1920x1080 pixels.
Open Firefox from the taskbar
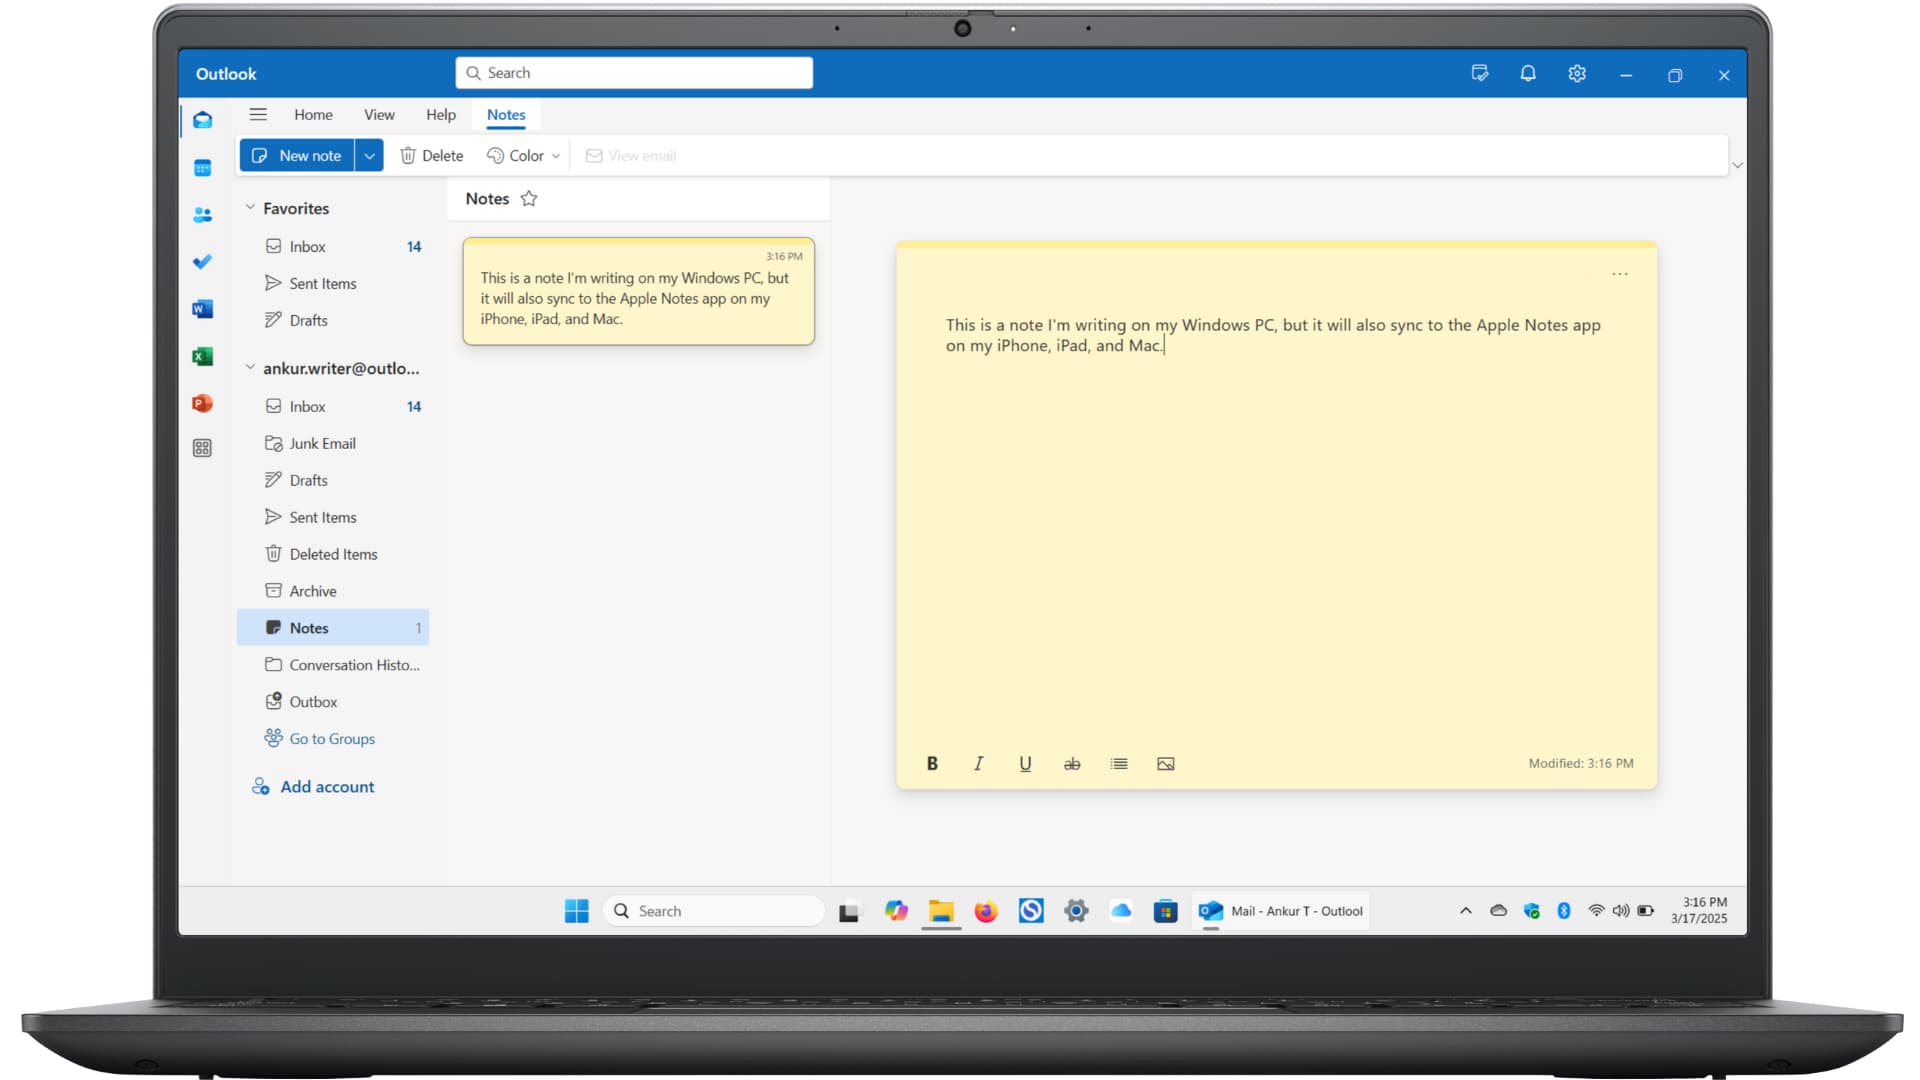986,911
